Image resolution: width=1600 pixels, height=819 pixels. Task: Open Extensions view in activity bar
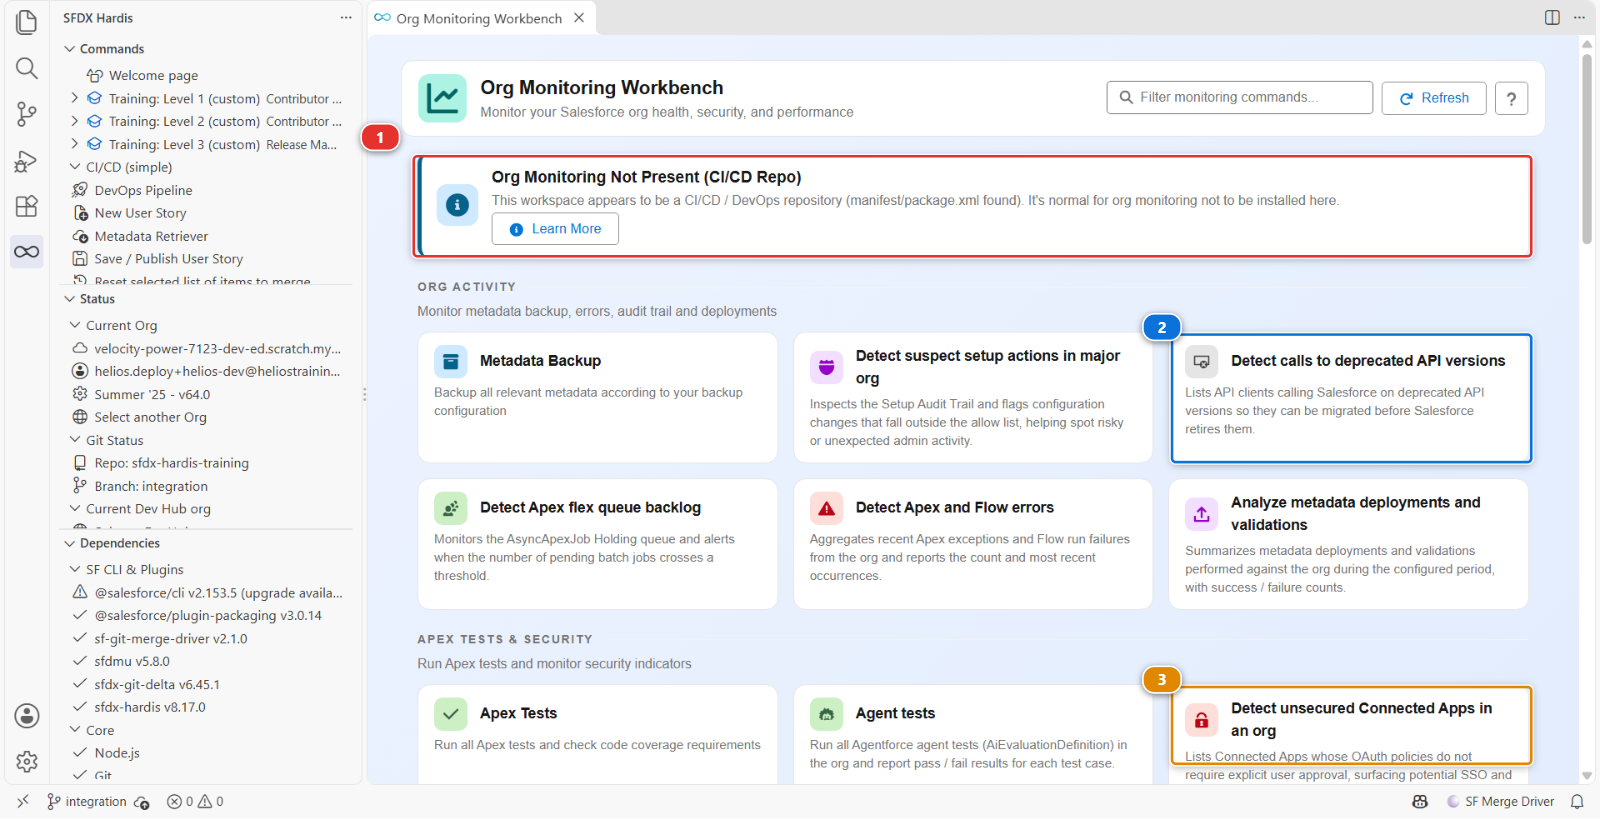pyautogui.click(x=27, y=206)
